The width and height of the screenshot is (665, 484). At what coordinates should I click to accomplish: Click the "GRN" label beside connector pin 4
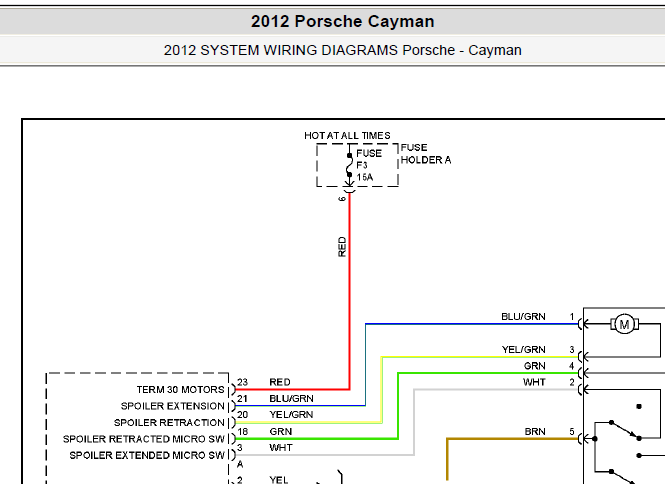click(x=534, y=366)
